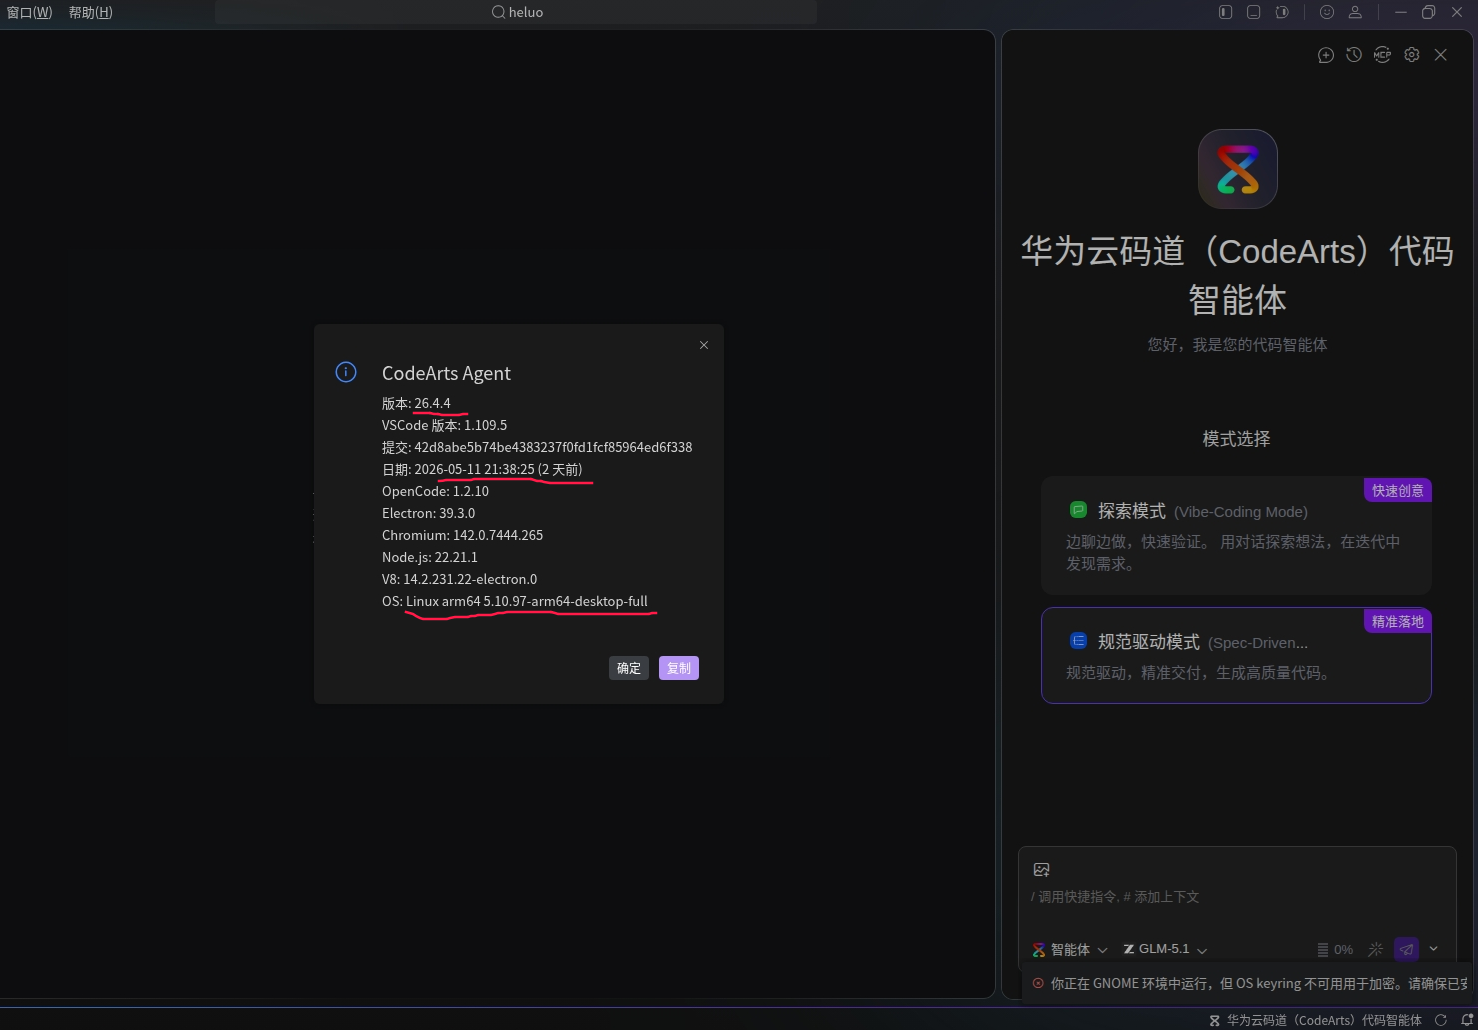Expand the 智能体 mode dropdown

pos(1070,949)
